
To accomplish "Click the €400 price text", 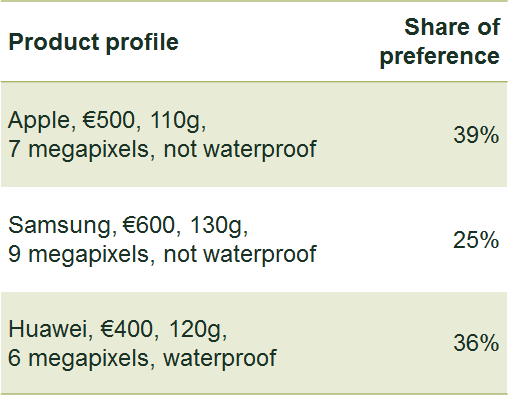I will click(x=127, y=329).
